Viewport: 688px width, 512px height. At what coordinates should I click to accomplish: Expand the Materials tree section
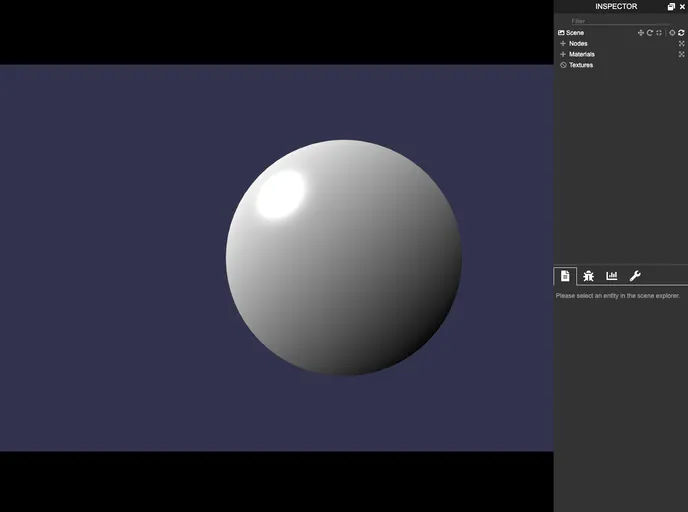pos(563,54)
